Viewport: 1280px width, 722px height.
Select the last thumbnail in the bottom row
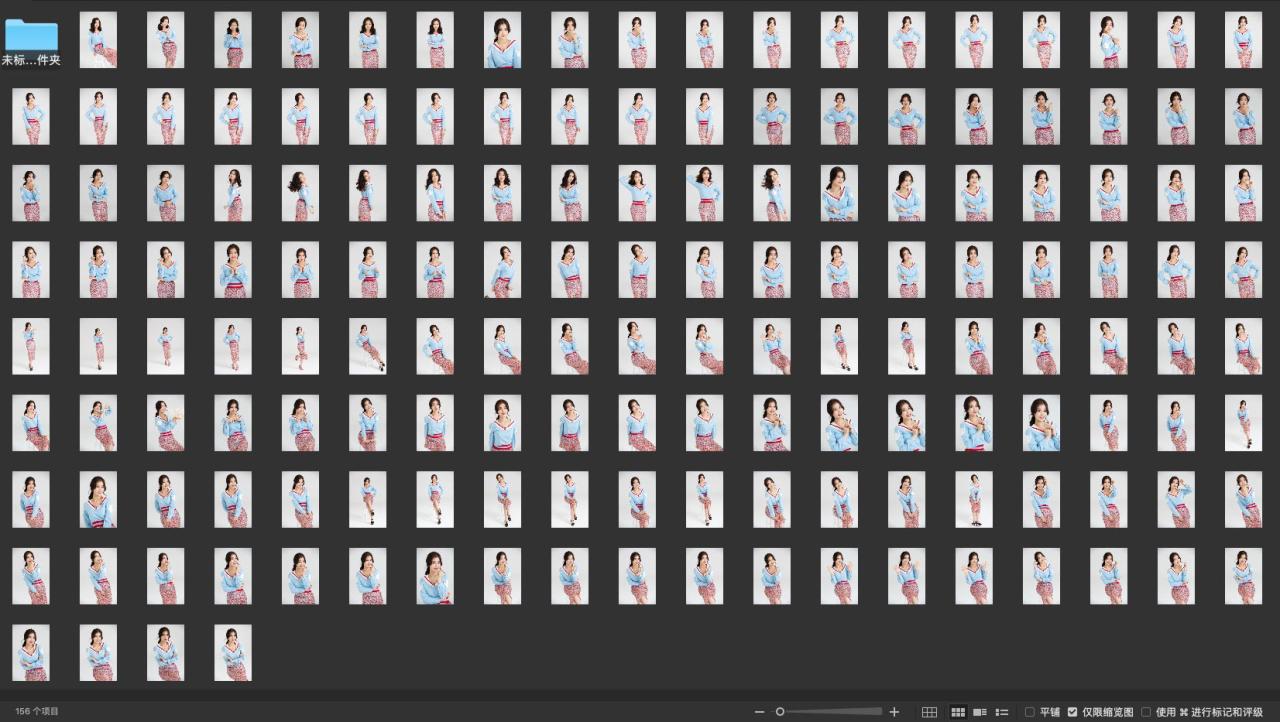click(233, 653)
